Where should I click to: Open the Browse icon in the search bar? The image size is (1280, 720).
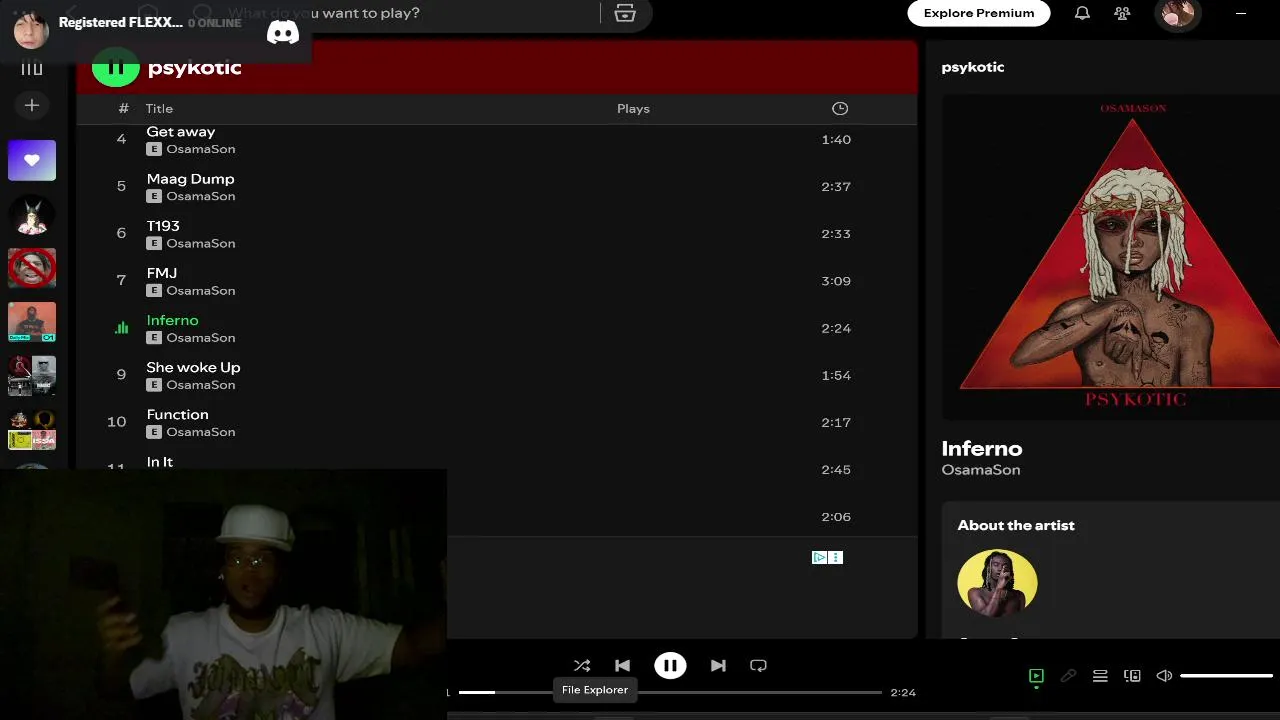click(625, 13)
